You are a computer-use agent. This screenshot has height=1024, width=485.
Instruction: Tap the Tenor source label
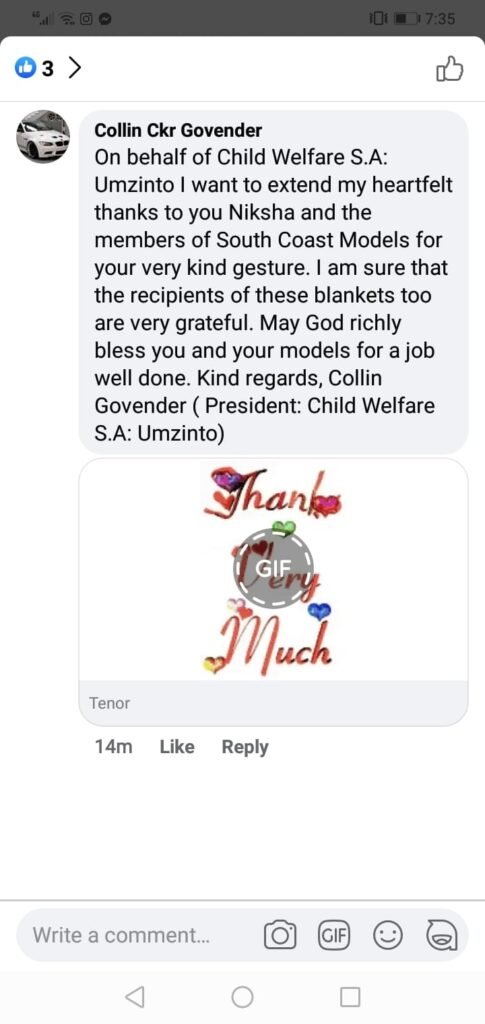(109, 703)
